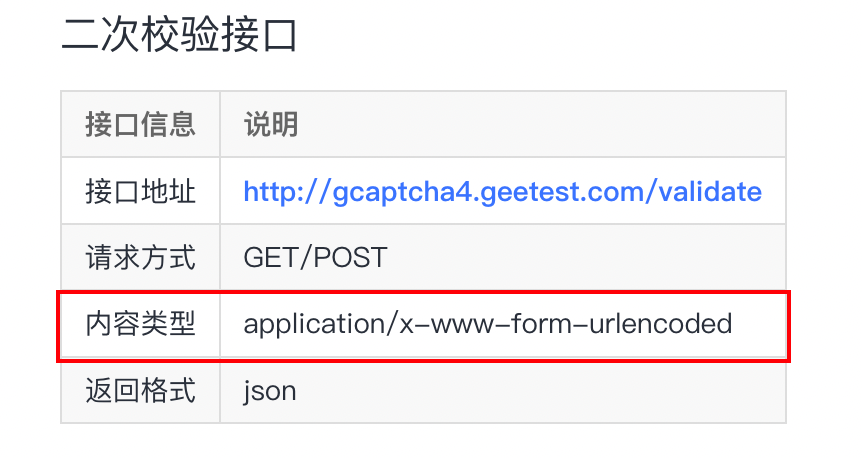This screenshot has width=862, height=458.
Task: Click the json value cell
Action: click(270, 390)
